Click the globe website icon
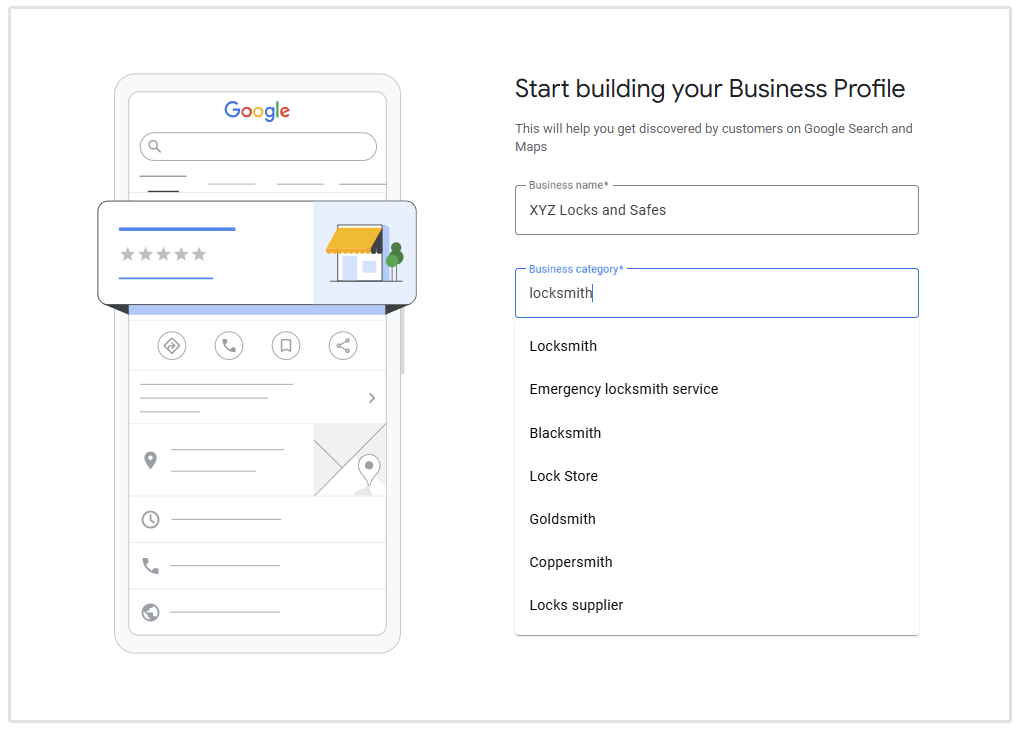1020x730 pixels. pyautogui.click(x=151, y=612)
